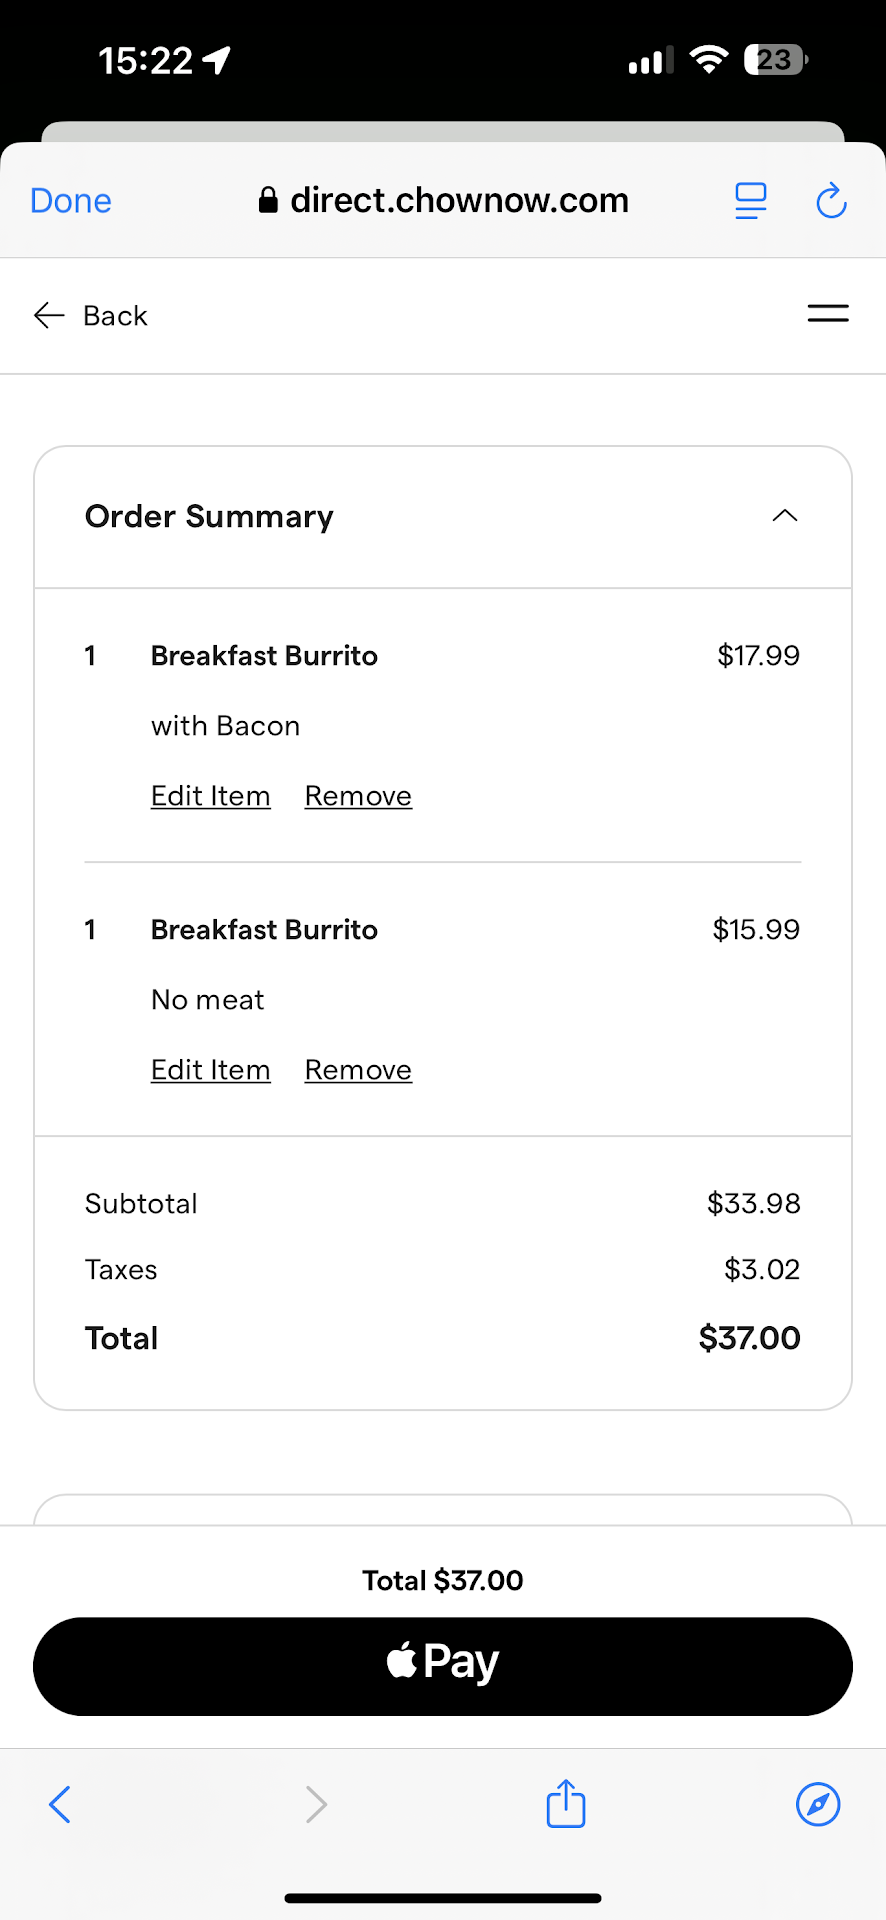Collapse the Order Summary section
Viewport: 886px width, 1920px height.
tap(785, 516)
